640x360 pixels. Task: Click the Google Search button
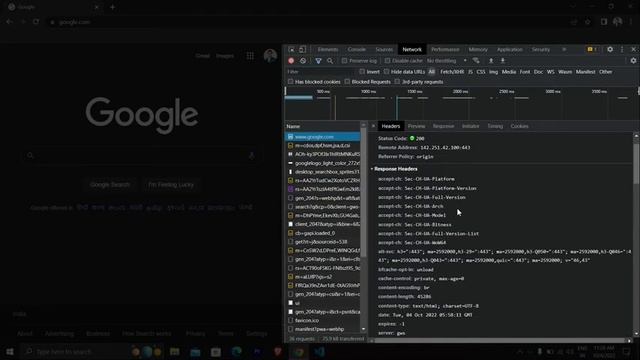pos(110,184)
